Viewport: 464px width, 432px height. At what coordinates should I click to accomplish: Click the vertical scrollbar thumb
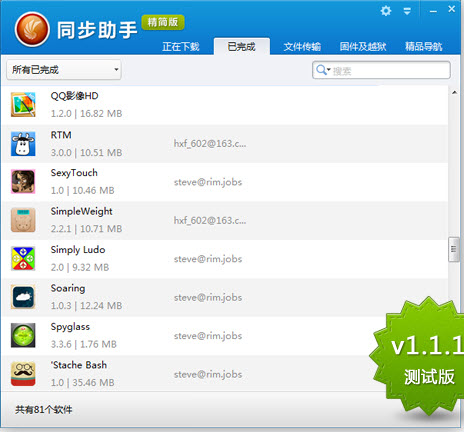(x=453, y=249)
